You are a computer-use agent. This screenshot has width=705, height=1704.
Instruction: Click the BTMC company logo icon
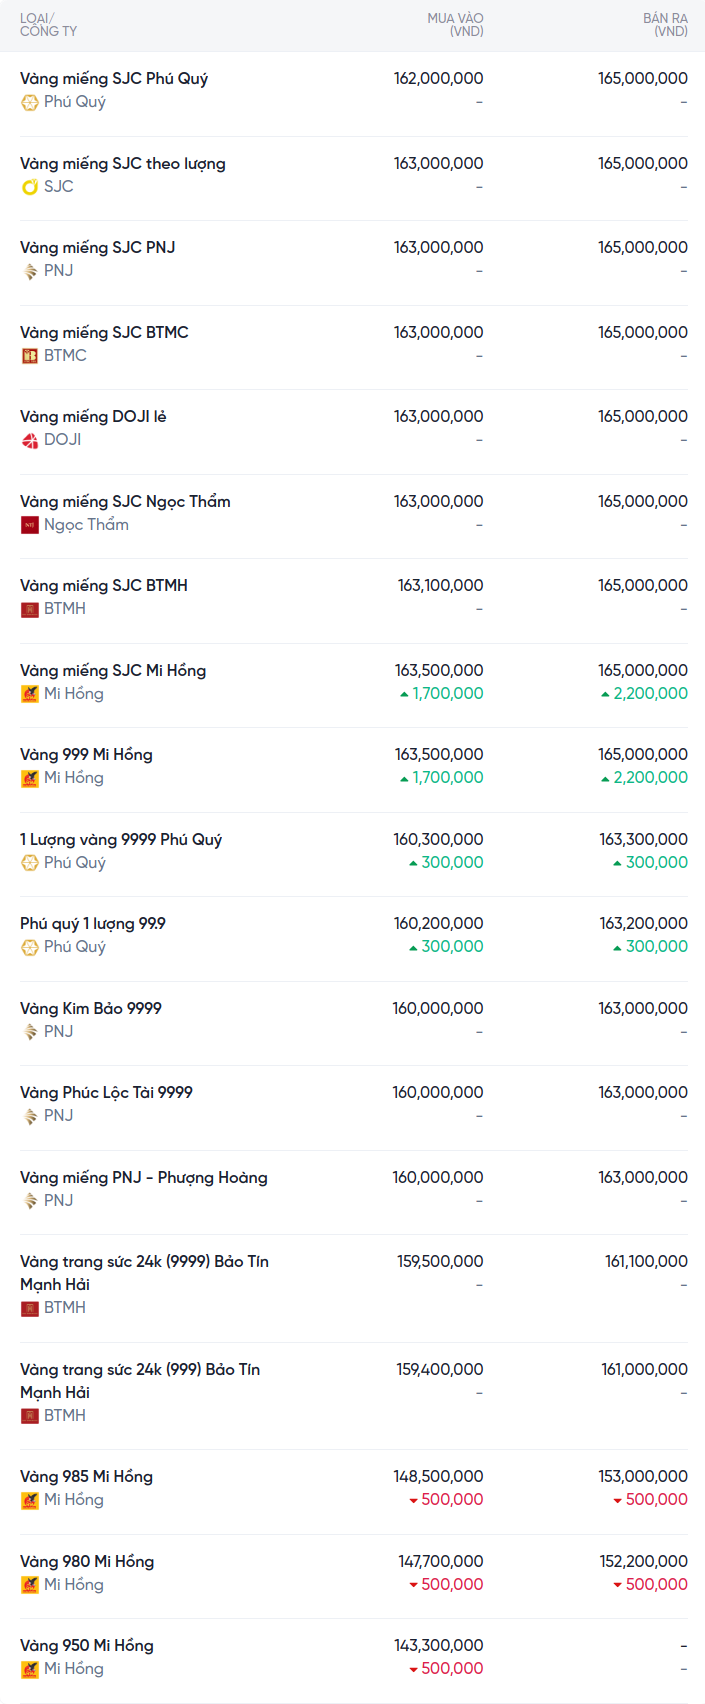[x=30, y=356]
